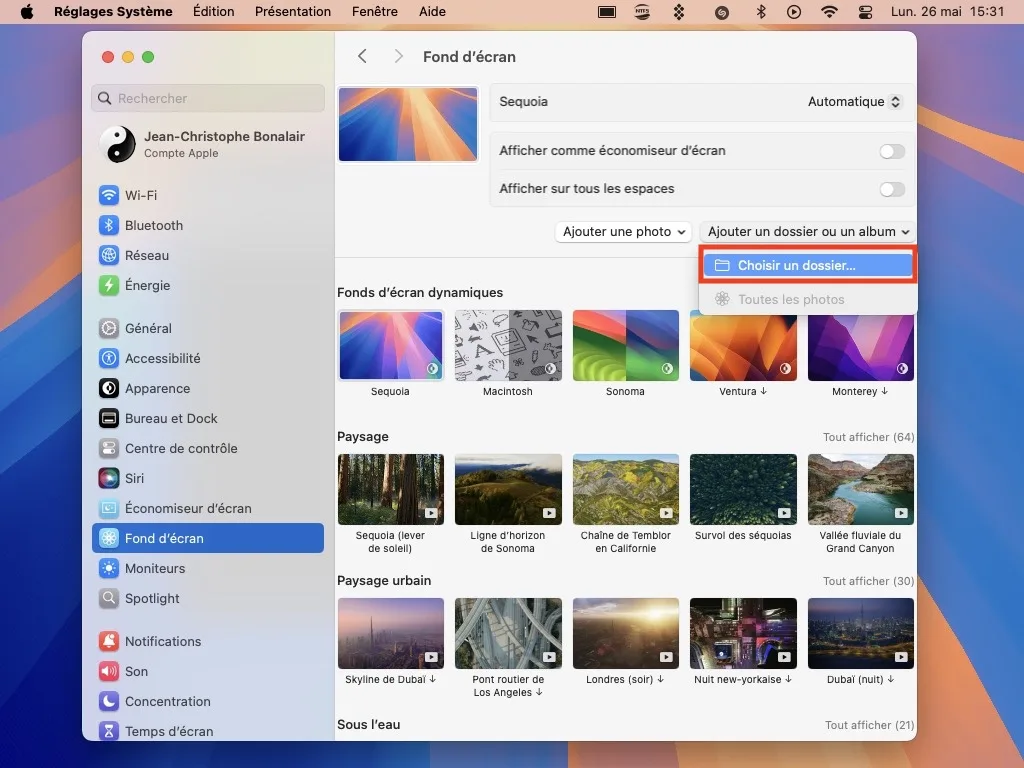Click the back navigation arrow

(362, 56)
